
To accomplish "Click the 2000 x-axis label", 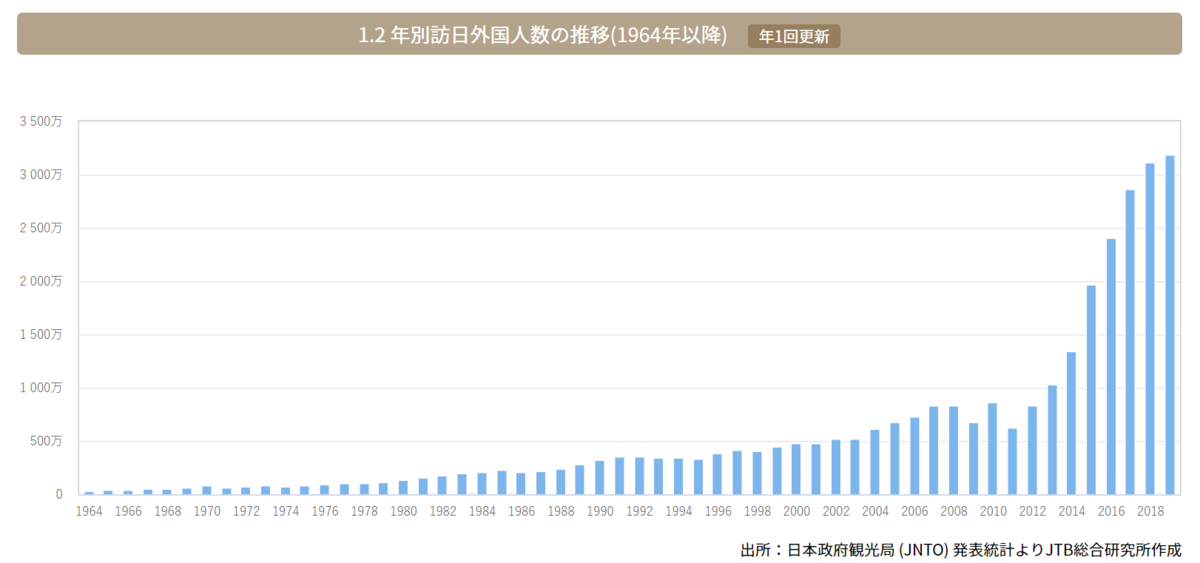I will (x=796, y=511).
